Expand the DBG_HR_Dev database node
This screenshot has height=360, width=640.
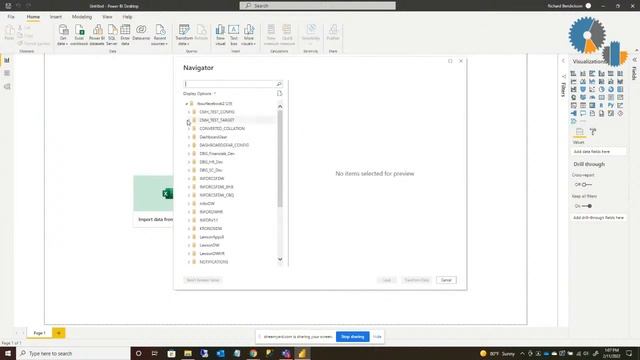tap(189, 162)
